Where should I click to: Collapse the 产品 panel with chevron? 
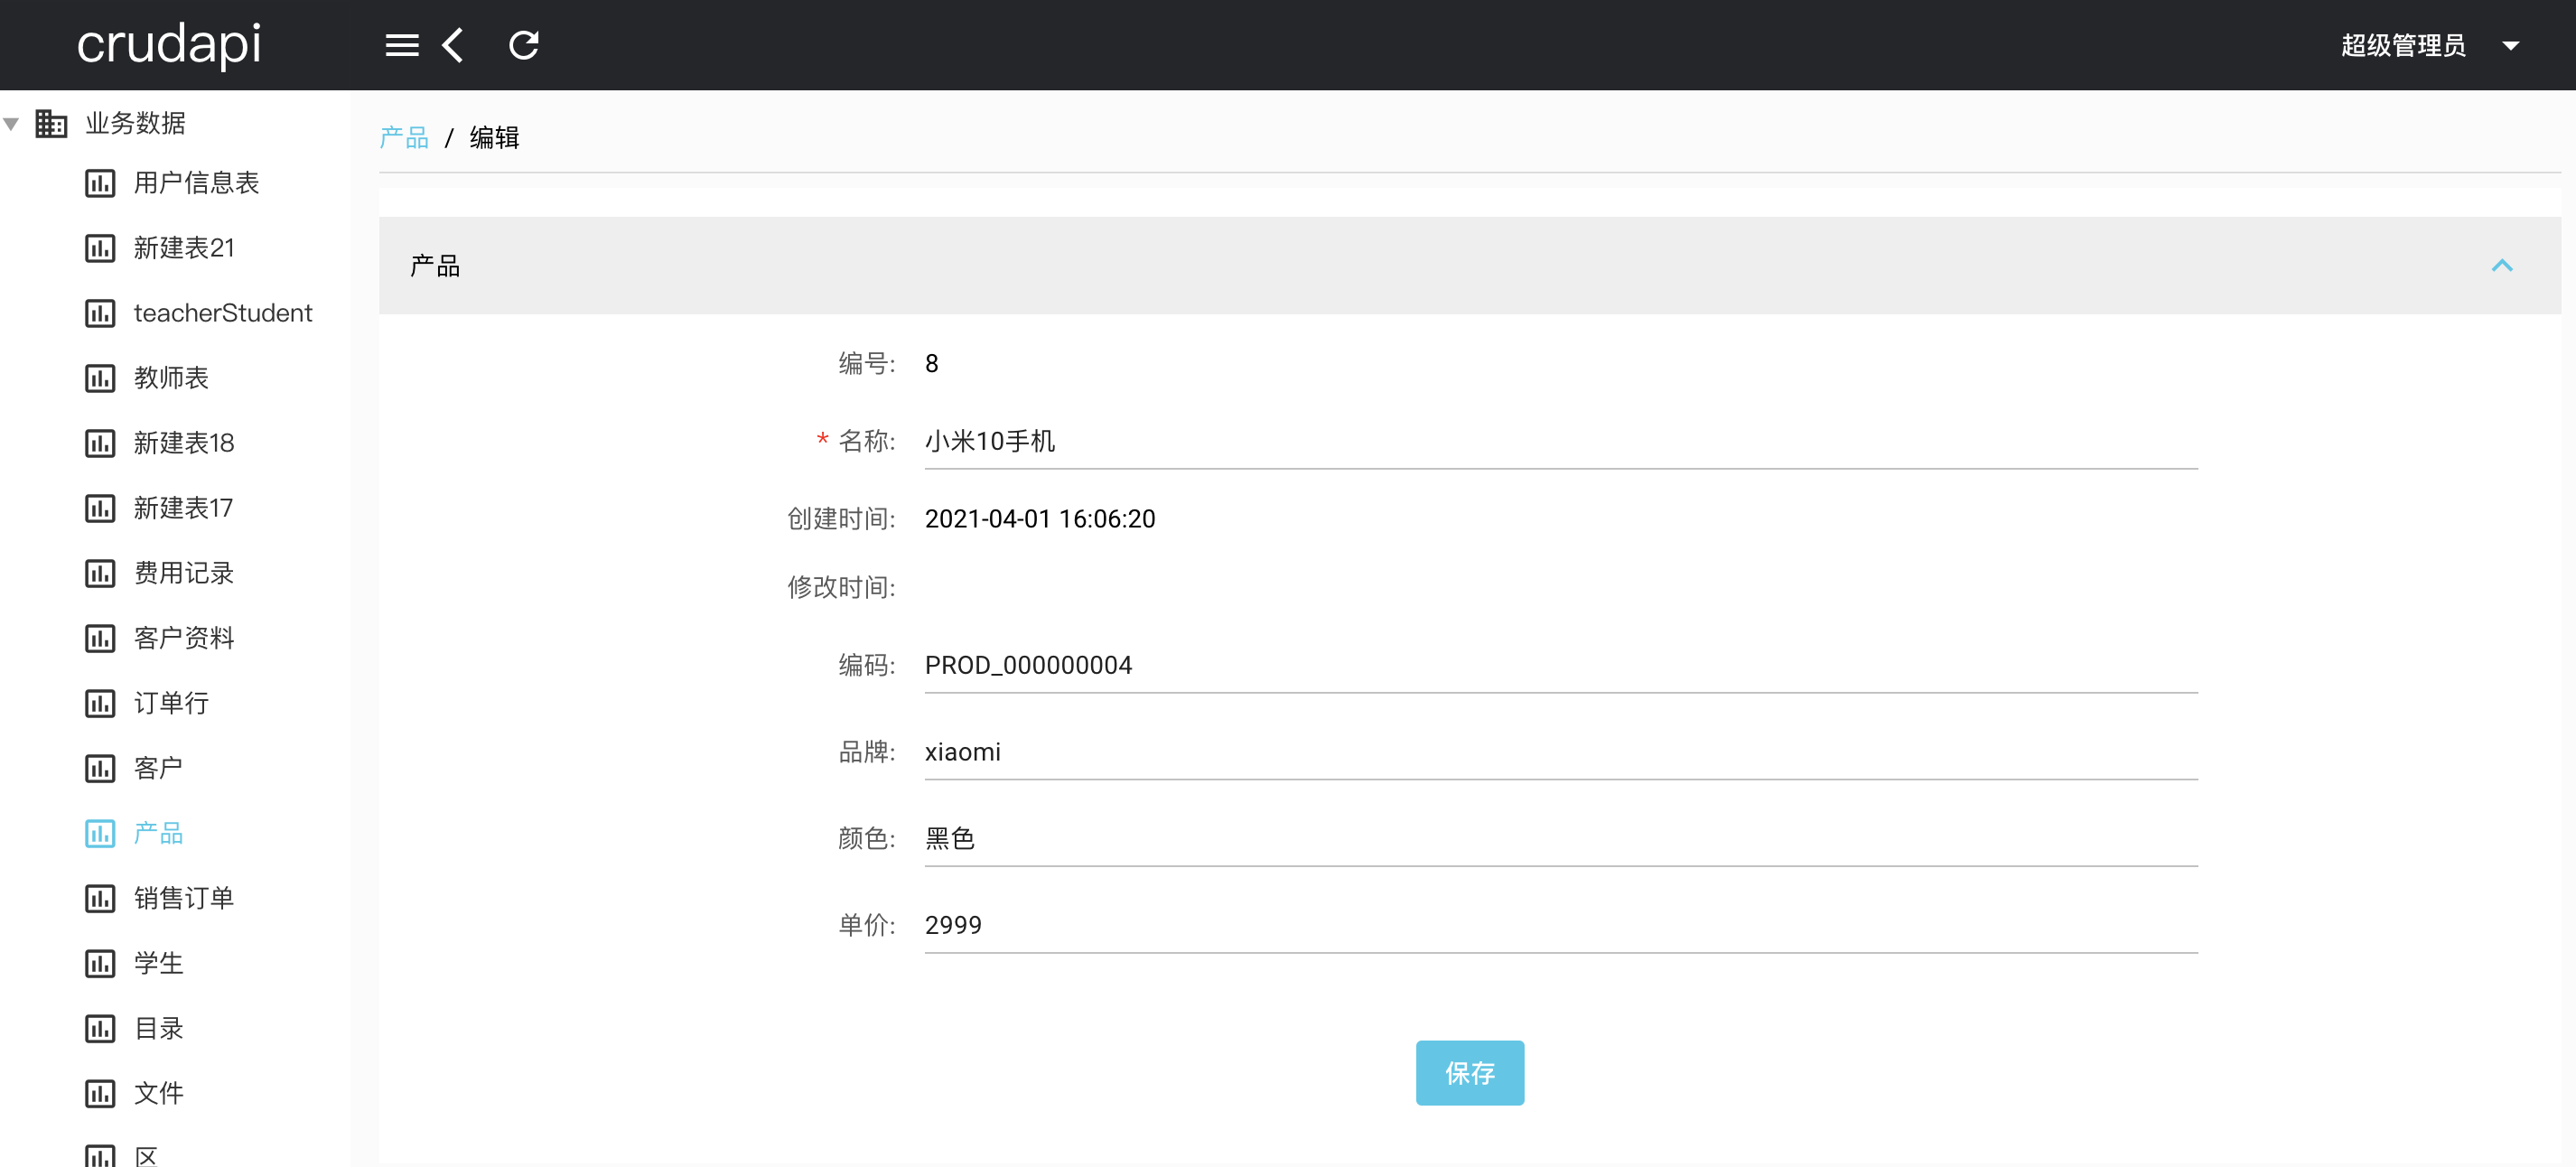point(2501,265)
